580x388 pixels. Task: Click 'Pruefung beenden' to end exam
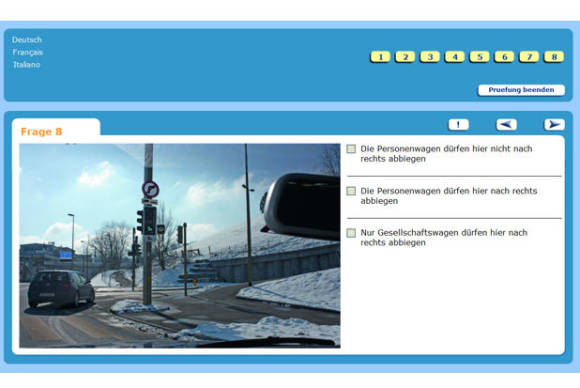(x=521, y=90)
